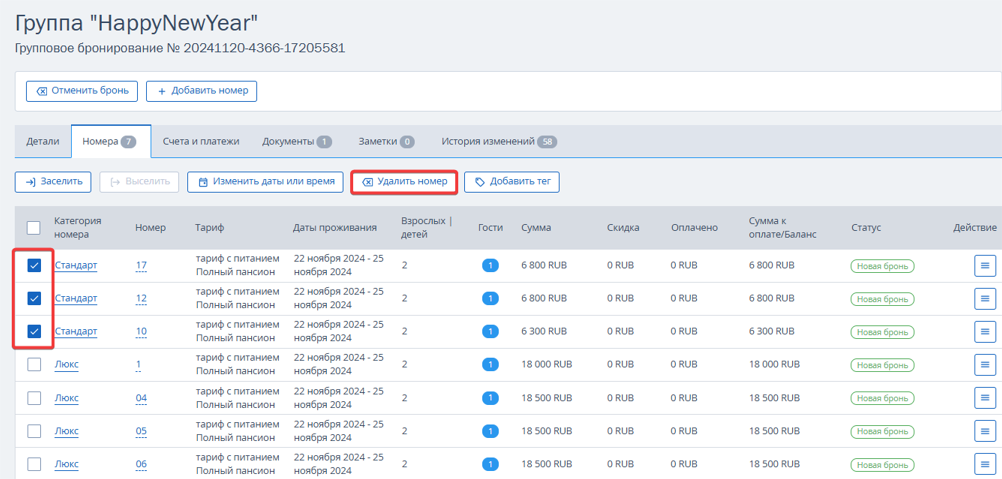Image resolution: width=1002 pixels, height=479 pixels.
Task: Open the История изменений tab
Action: (499, 142)
